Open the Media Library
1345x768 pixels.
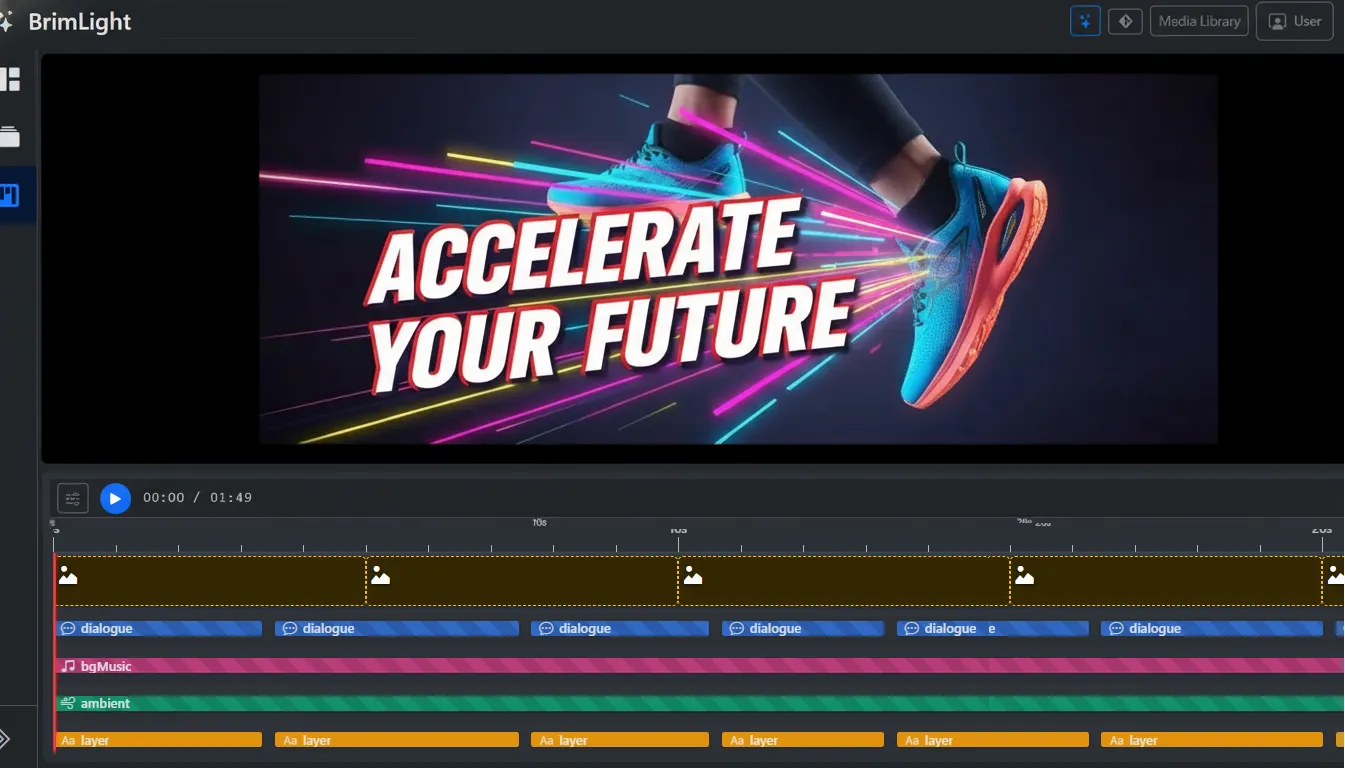1199,20
